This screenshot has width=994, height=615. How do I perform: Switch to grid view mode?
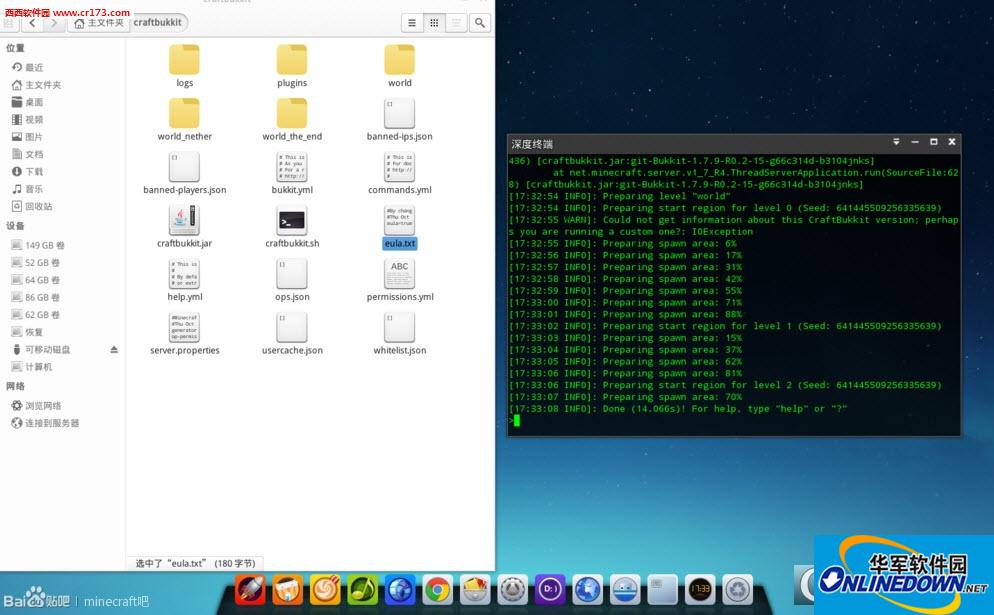[x=434, y=22]
